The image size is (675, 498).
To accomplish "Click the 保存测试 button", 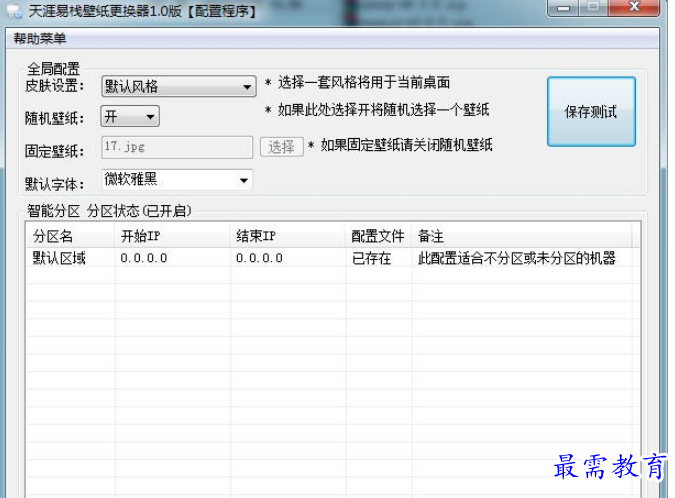I will (x=591, y=112).
